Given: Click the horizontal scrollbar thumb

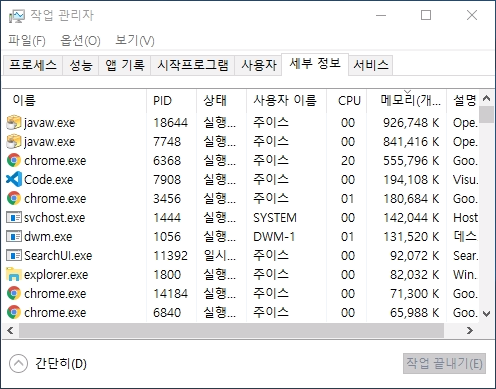Looking at the screenshot, I should coord(231,330).
